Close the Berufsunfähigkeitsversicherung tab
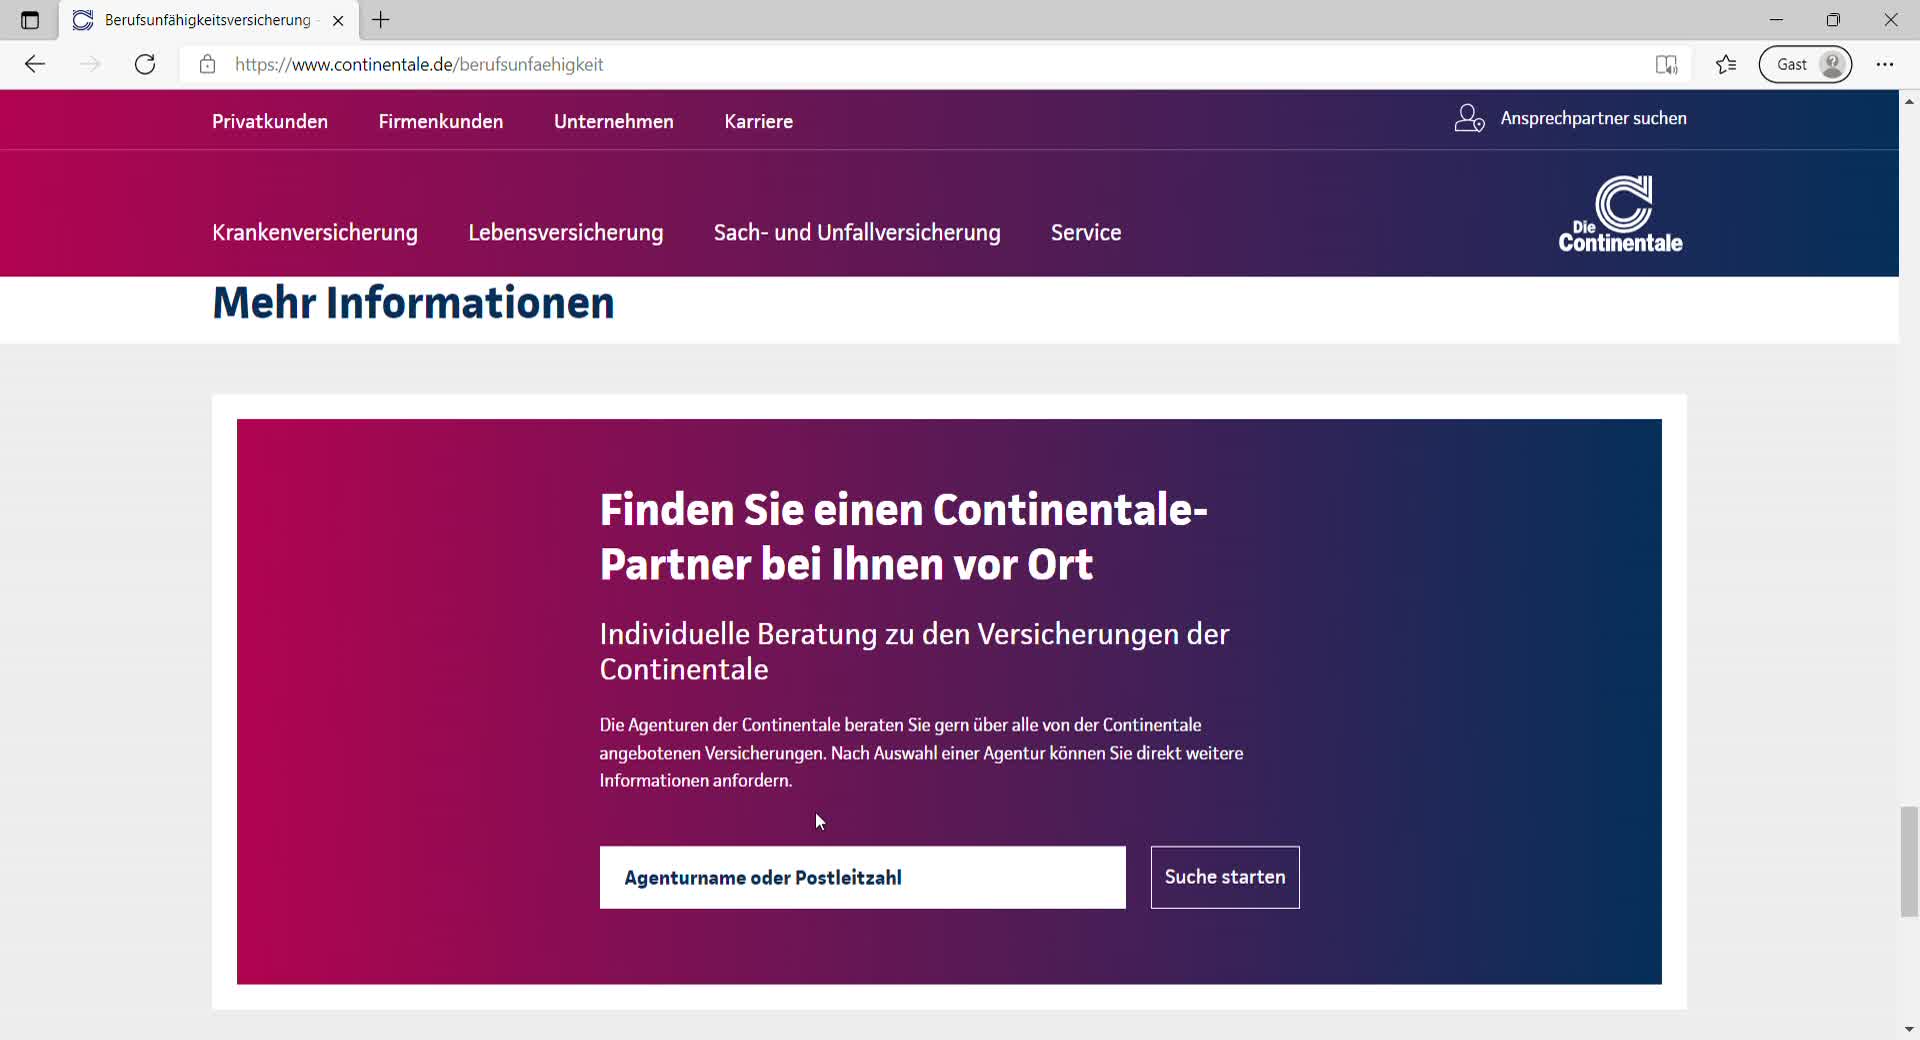The width and height of the screenshot is (1920, 1040). tap(338, 20)
